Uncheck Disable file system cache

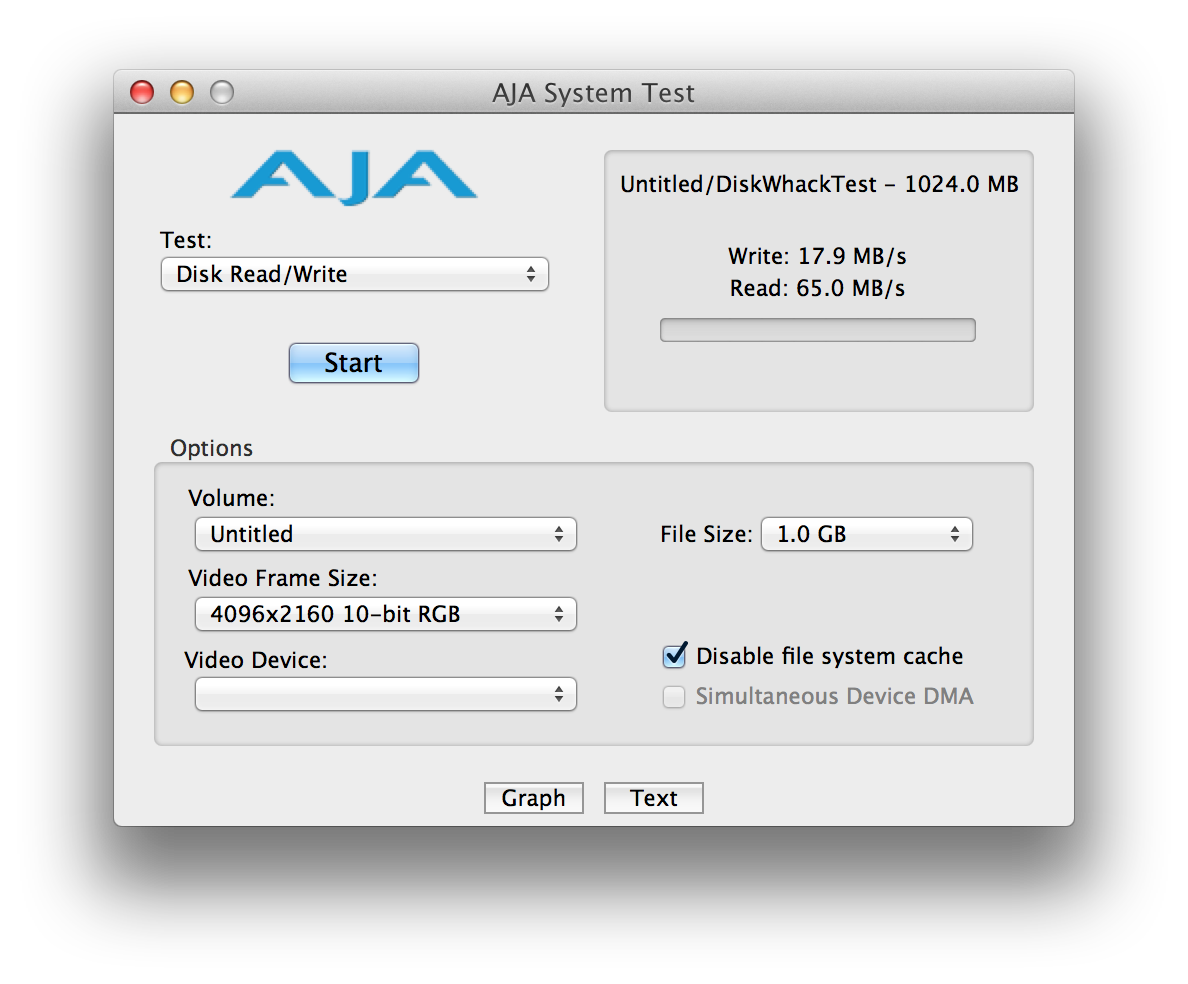click(675, 656)
